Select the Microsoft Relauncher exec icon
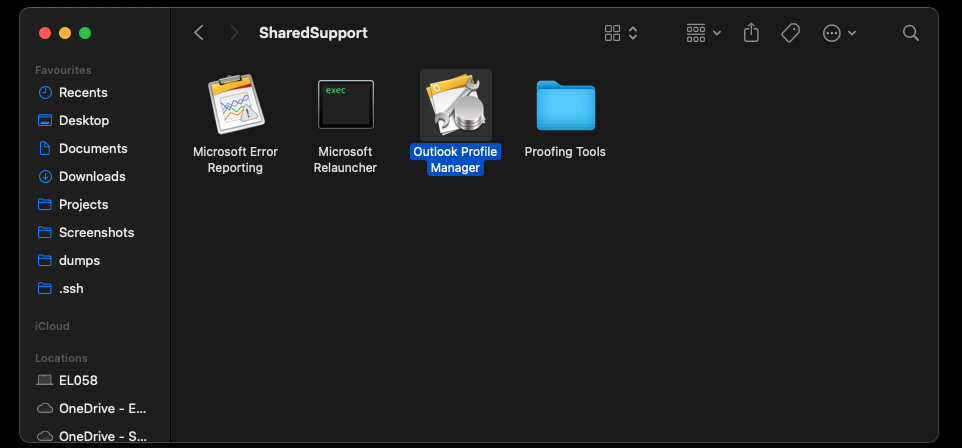 click(x=345, y=105)
